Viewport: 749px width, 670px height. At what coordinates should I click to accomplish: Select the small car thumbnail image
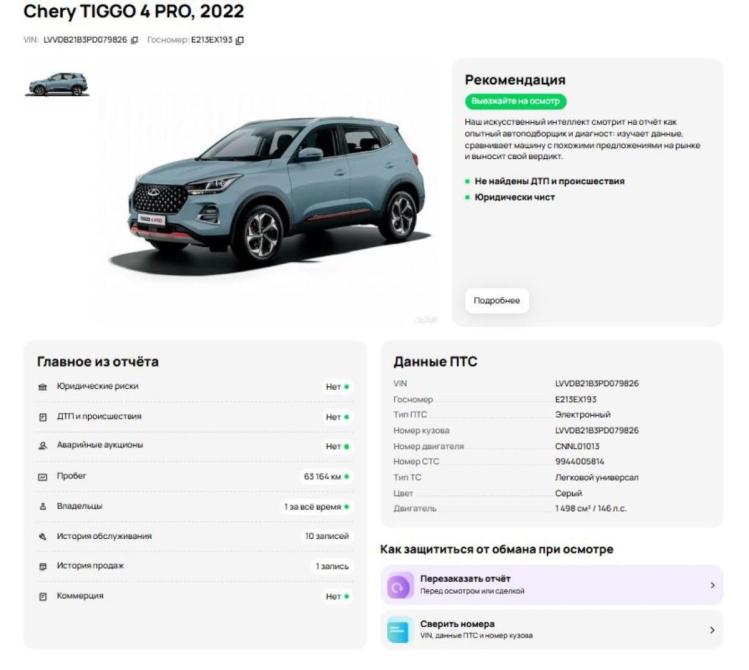pos(58,85)
